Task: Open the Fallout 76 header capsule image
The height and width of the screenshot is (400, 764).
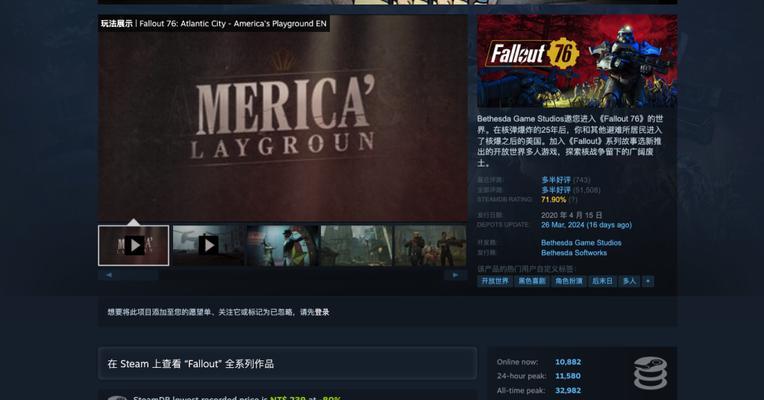Action: [577, 61]
